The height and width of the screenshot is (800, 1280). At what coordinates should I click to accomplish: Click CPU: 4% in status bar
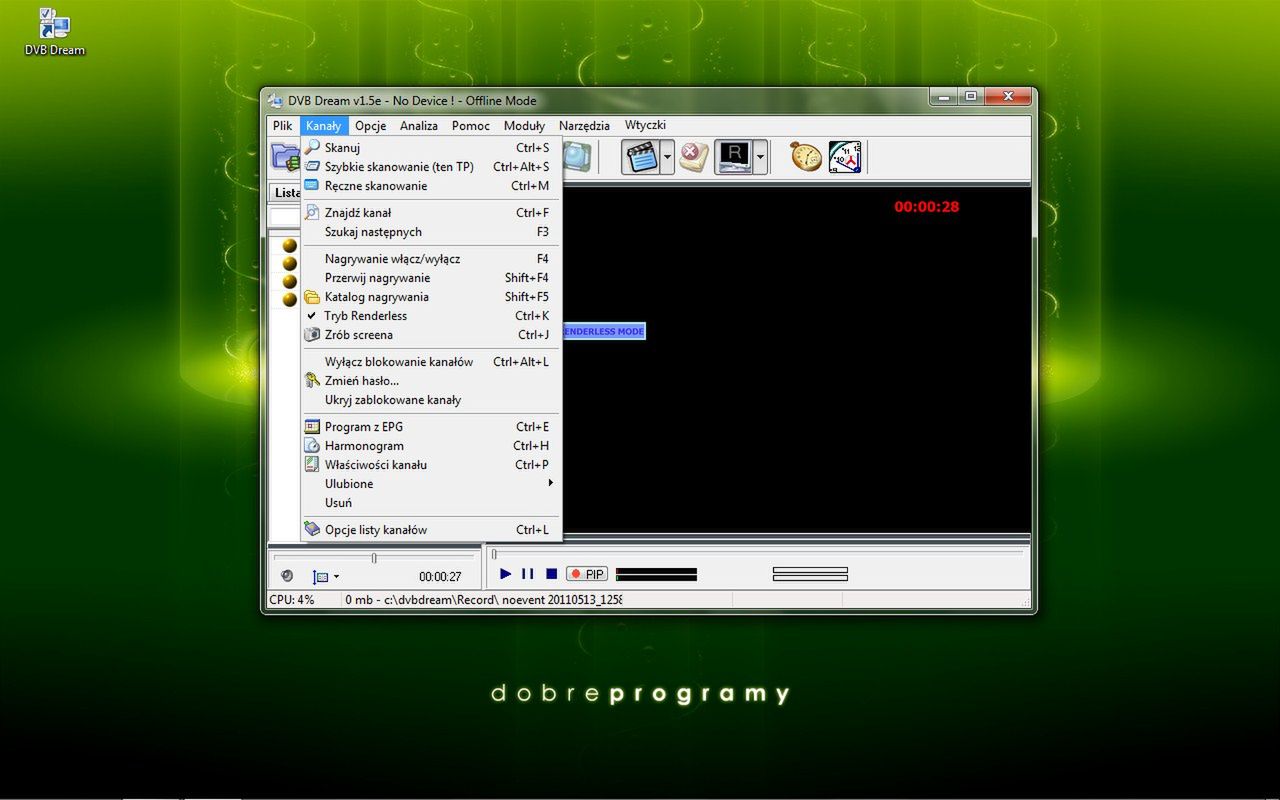291,600
